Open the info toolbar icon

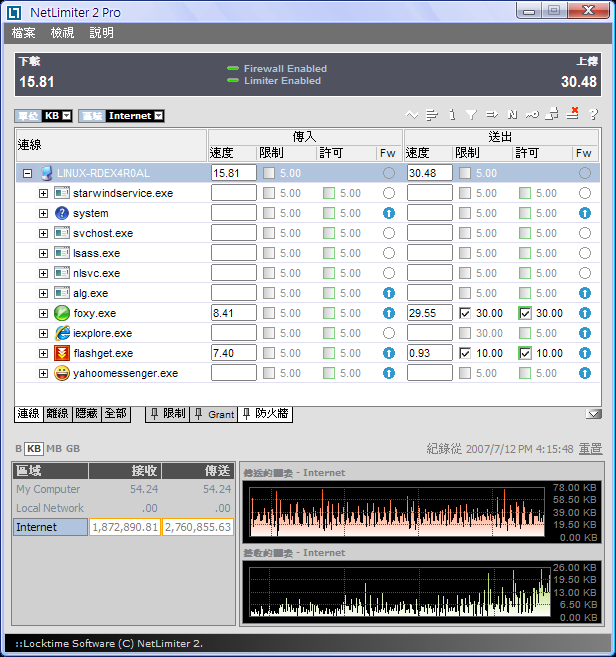point(452,114)
